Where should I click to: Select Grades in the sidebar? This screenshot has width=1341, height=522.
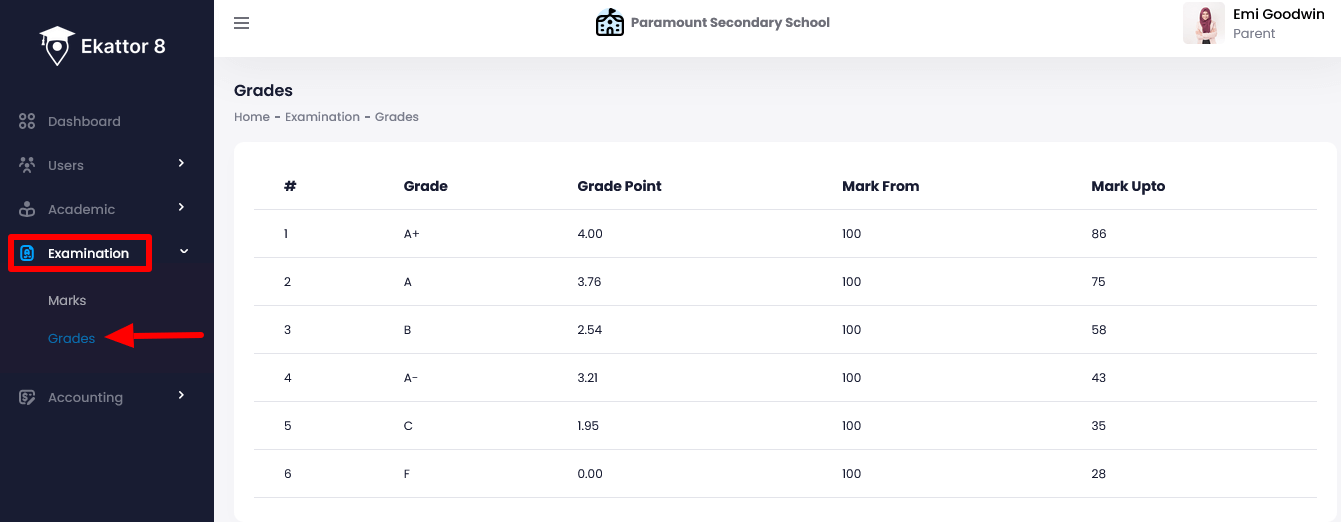coord(72,338)
